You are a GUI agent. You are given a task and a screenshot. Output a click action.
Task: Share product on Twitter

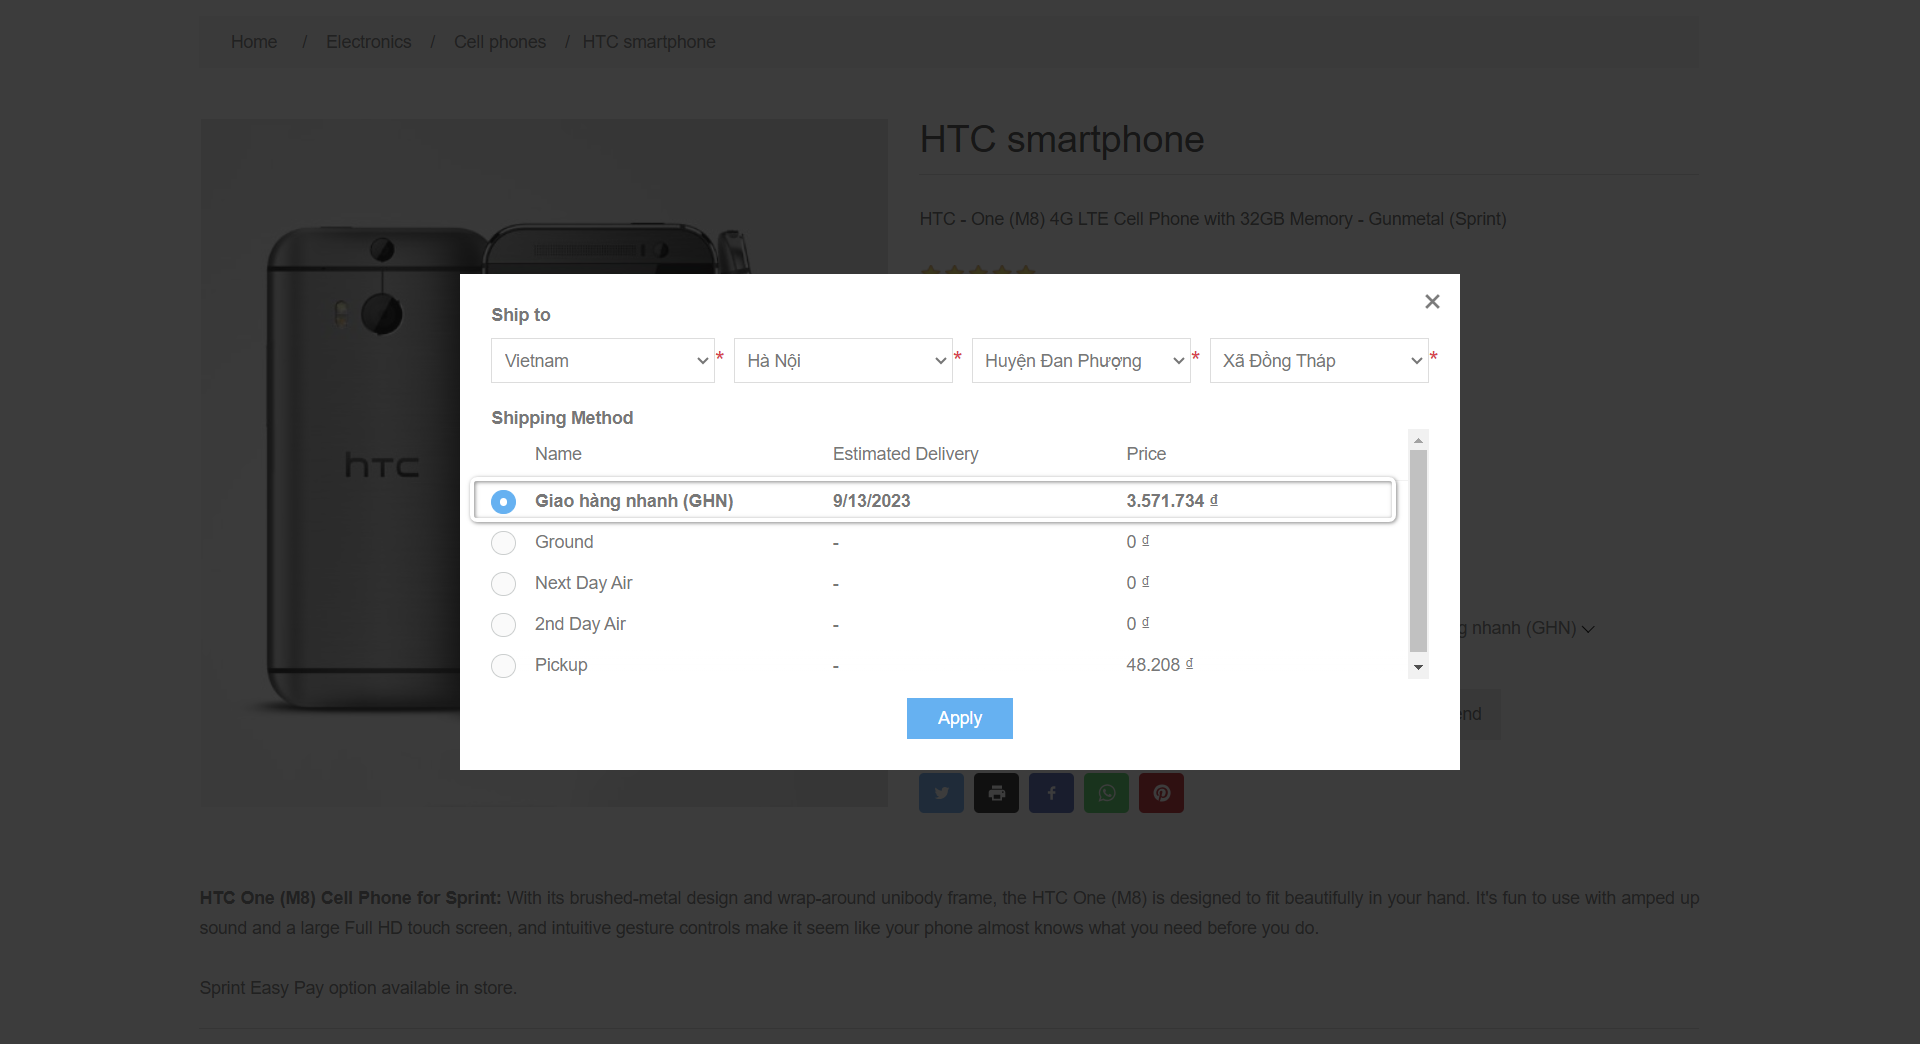(x=941, y=793)
